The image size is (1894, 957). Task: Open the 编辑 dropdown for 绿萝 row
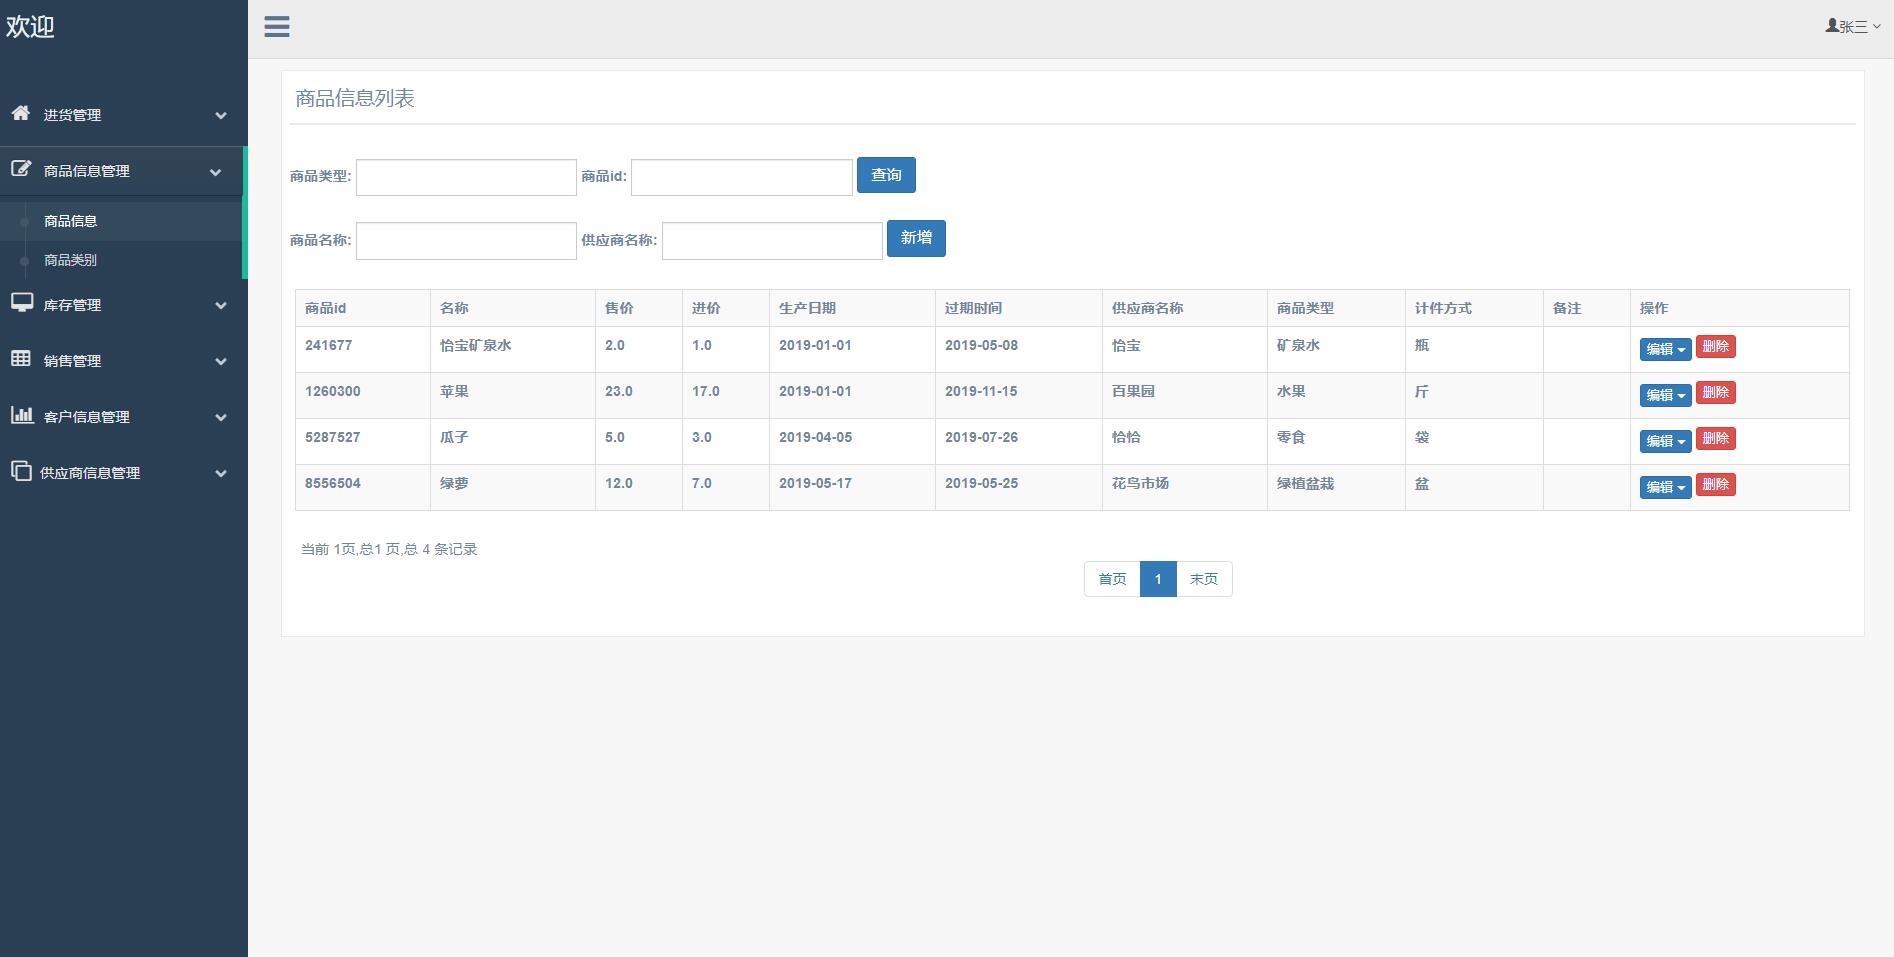pyautogui.click(x=1665, y=487)
